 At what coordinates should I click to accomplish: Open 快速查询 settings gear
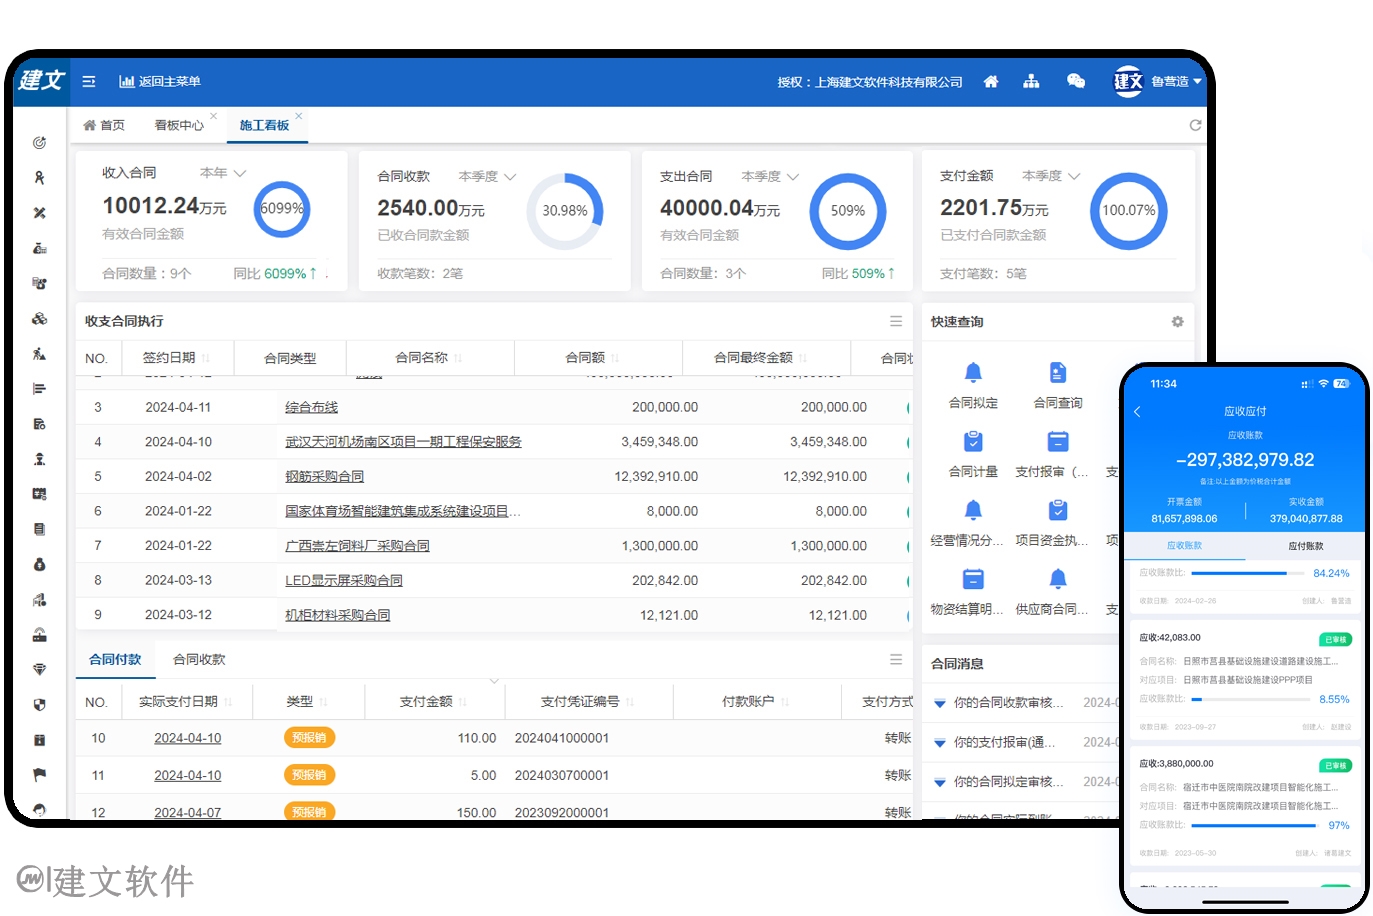tap(1177, 321)
